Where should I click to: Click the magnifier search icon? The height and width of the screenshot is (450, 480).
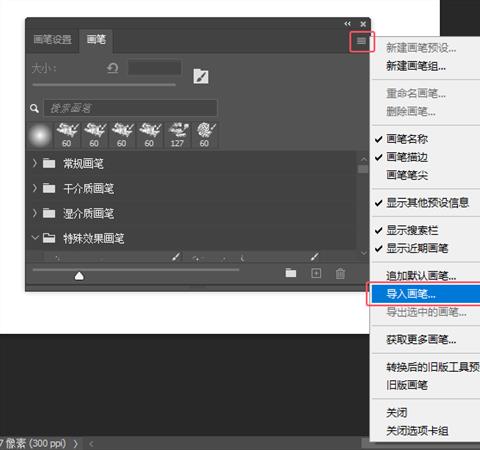34,108
